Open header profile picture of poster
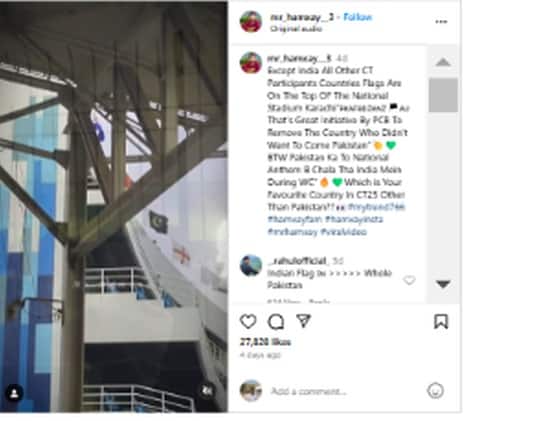The height and width of the screenshot is (421, 538). (x=251, y=21)
